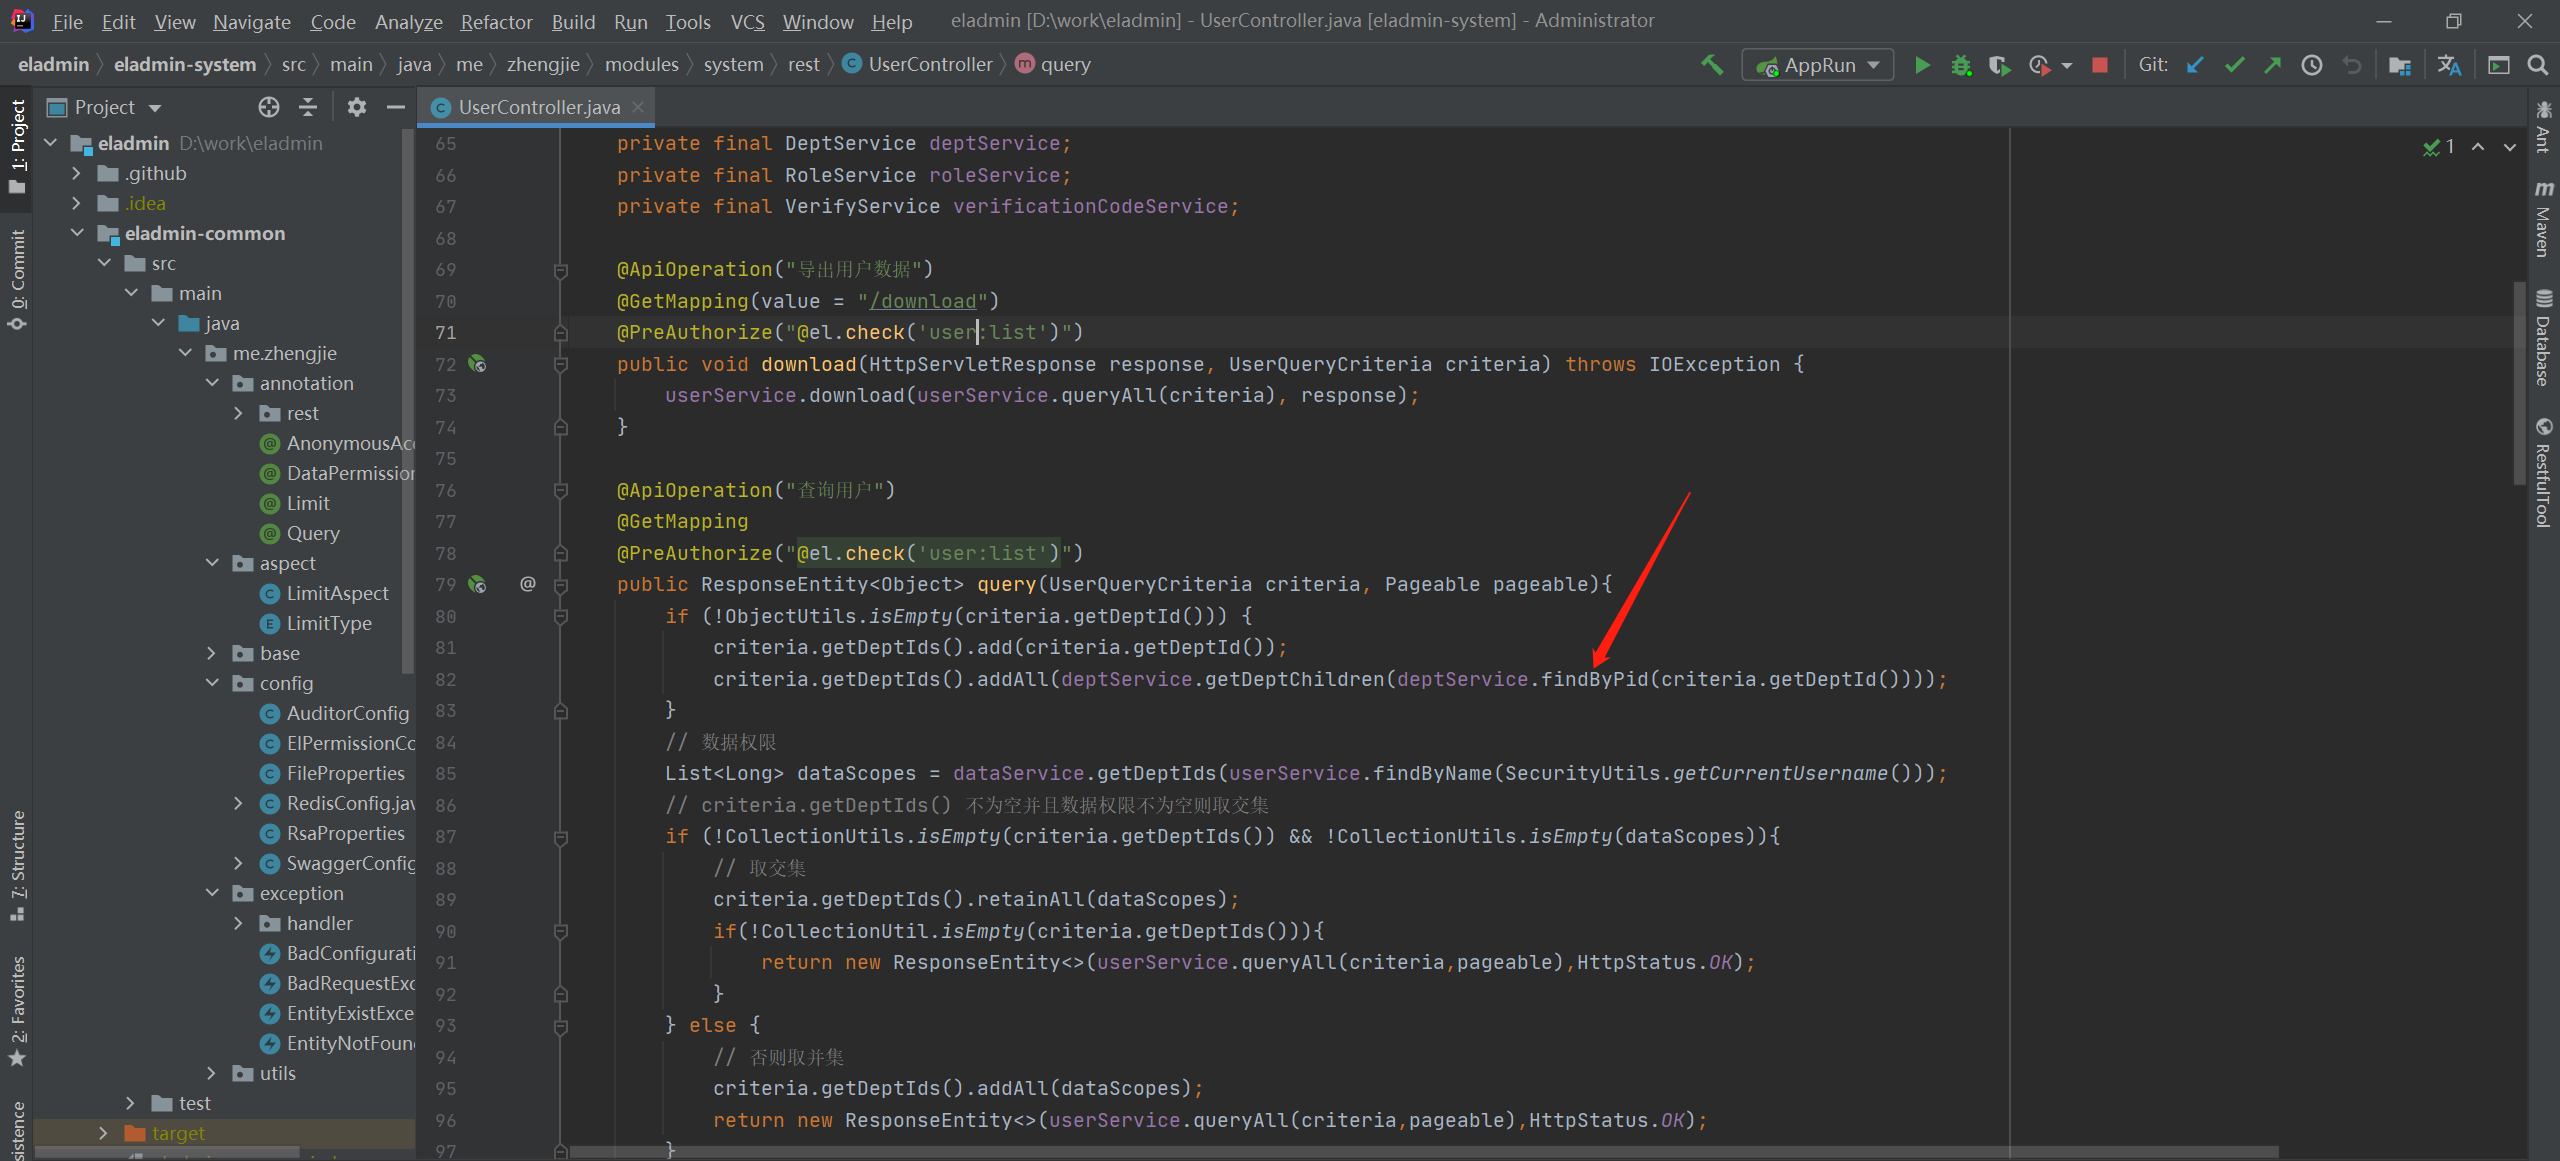This screenshot has height=1161, width=2560.
Task: Stop the running application
Action: click(2098, 64)
